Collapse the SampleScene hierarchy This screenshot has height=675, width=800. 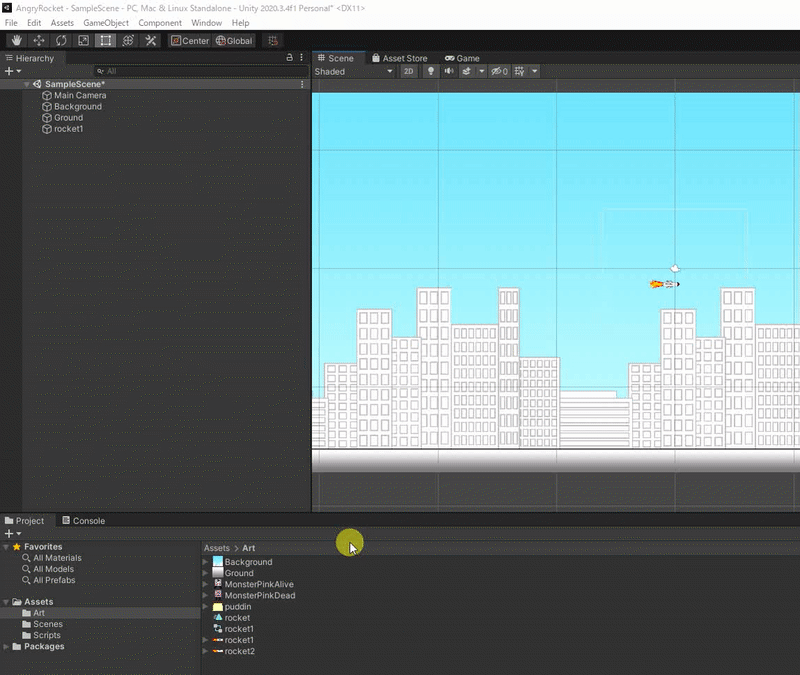(x=28, y=85)
